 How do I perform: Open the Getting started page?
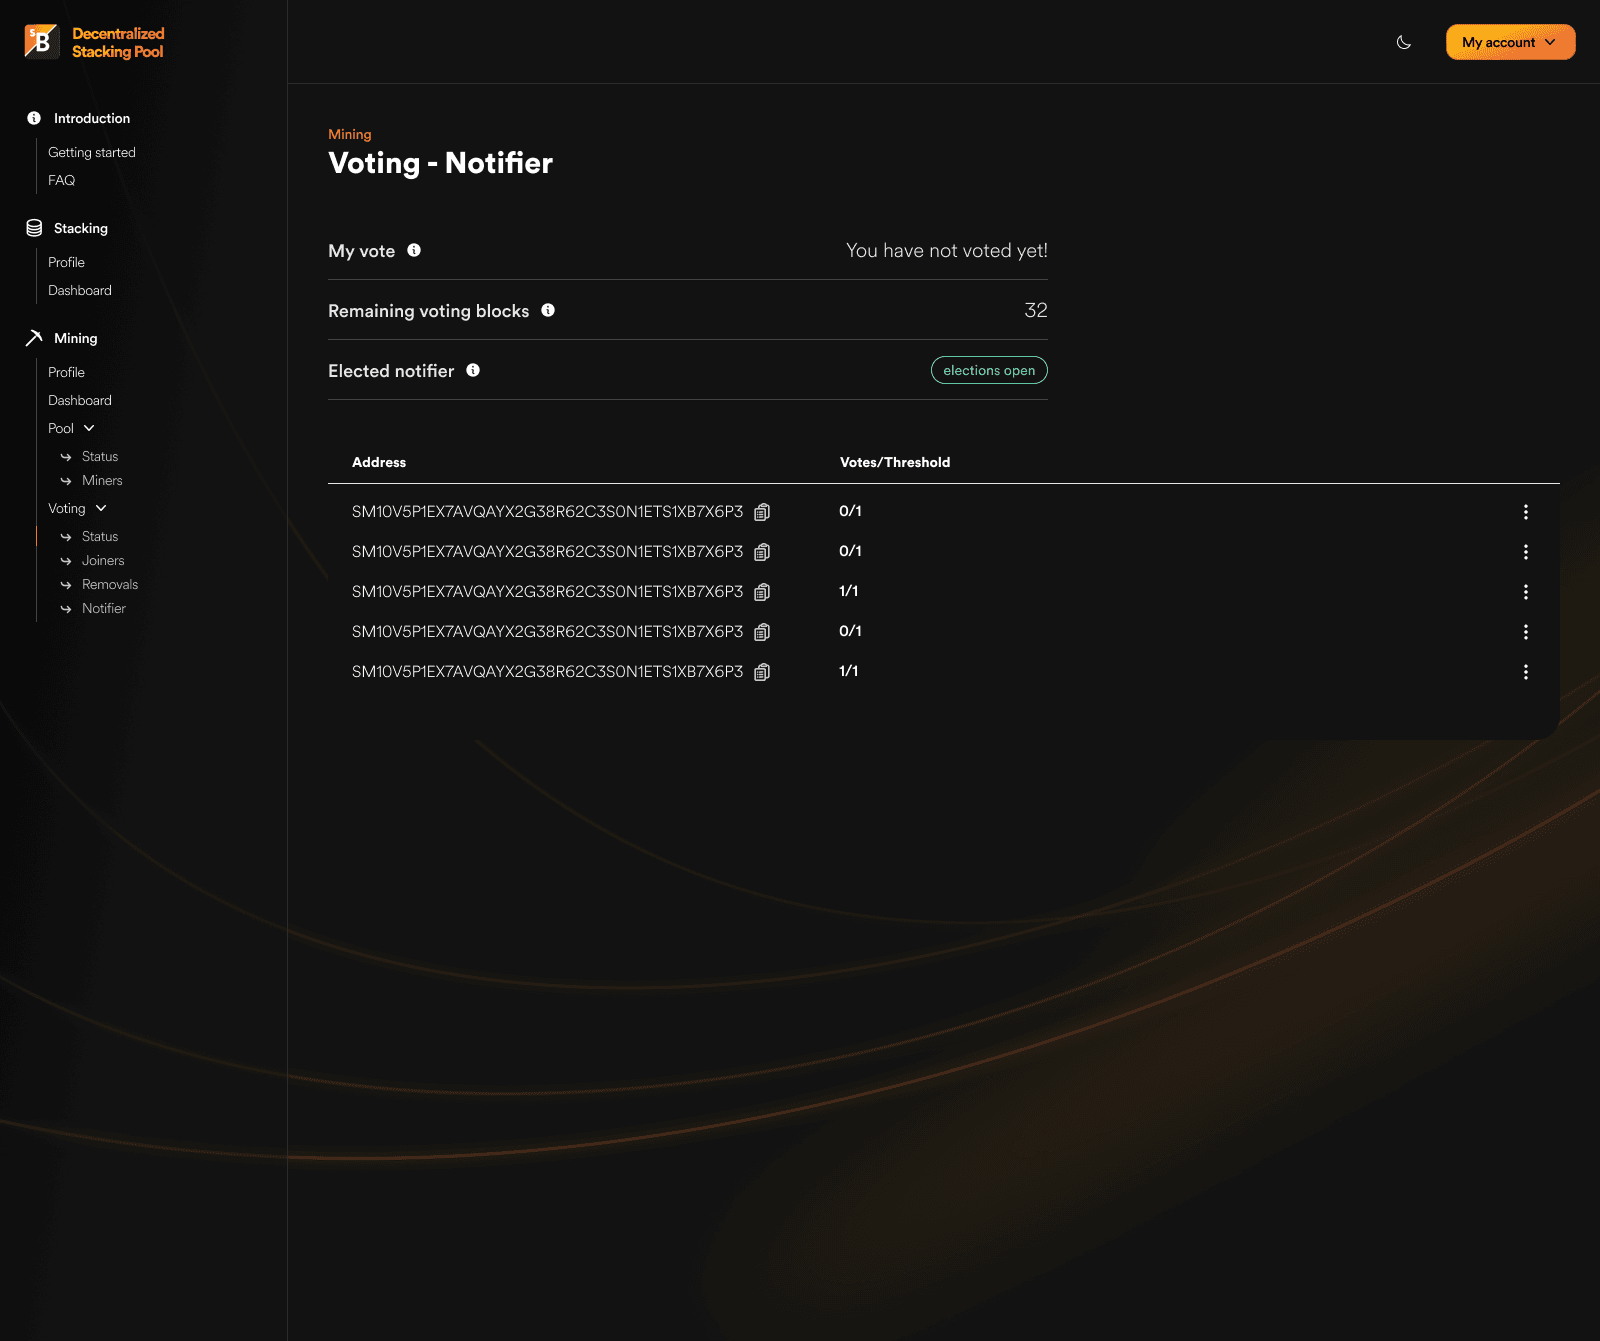[91, 152]
